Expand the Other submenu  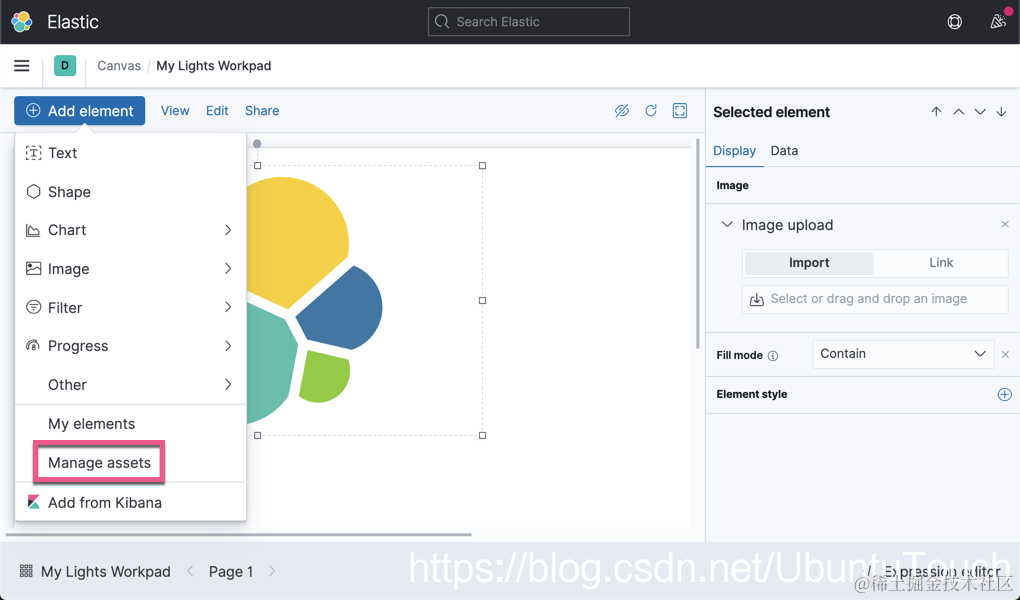tap(130, 385)
